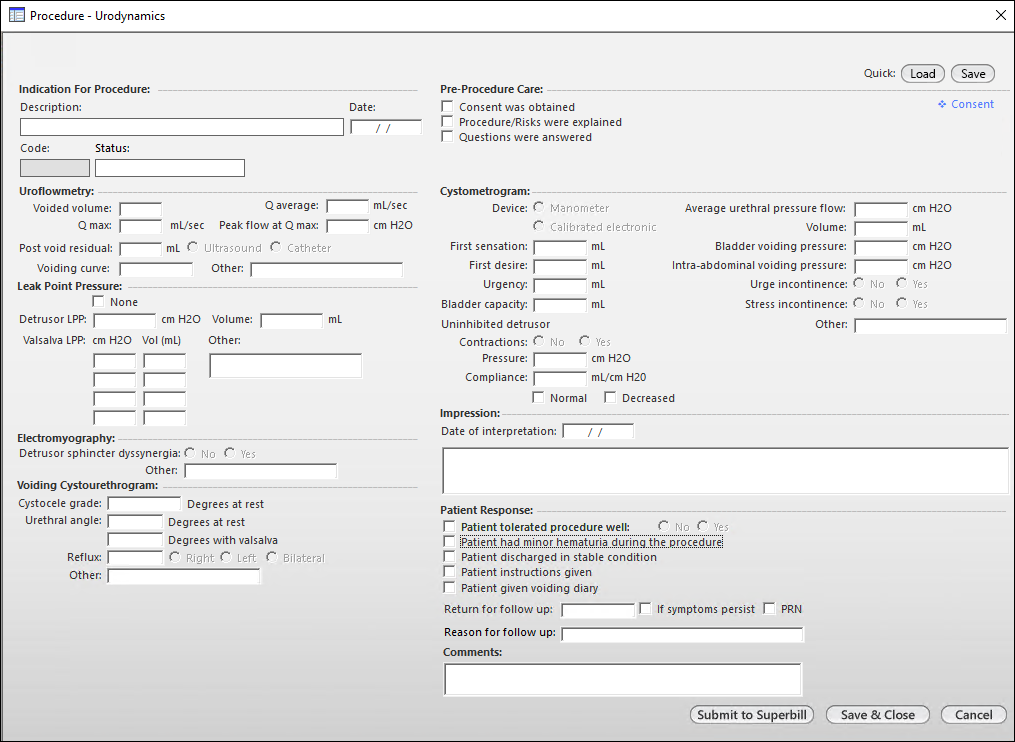Image resolution: width=1015 pixels, height=742 pixels.
Task: Click the Cystocele grade field
Action: (x=144, y=504)
